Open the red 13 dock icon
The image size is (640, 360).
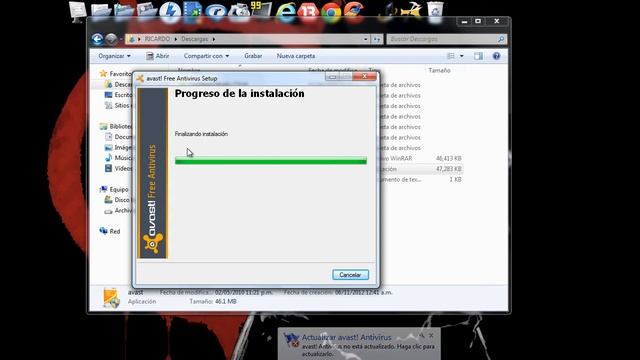308,11
